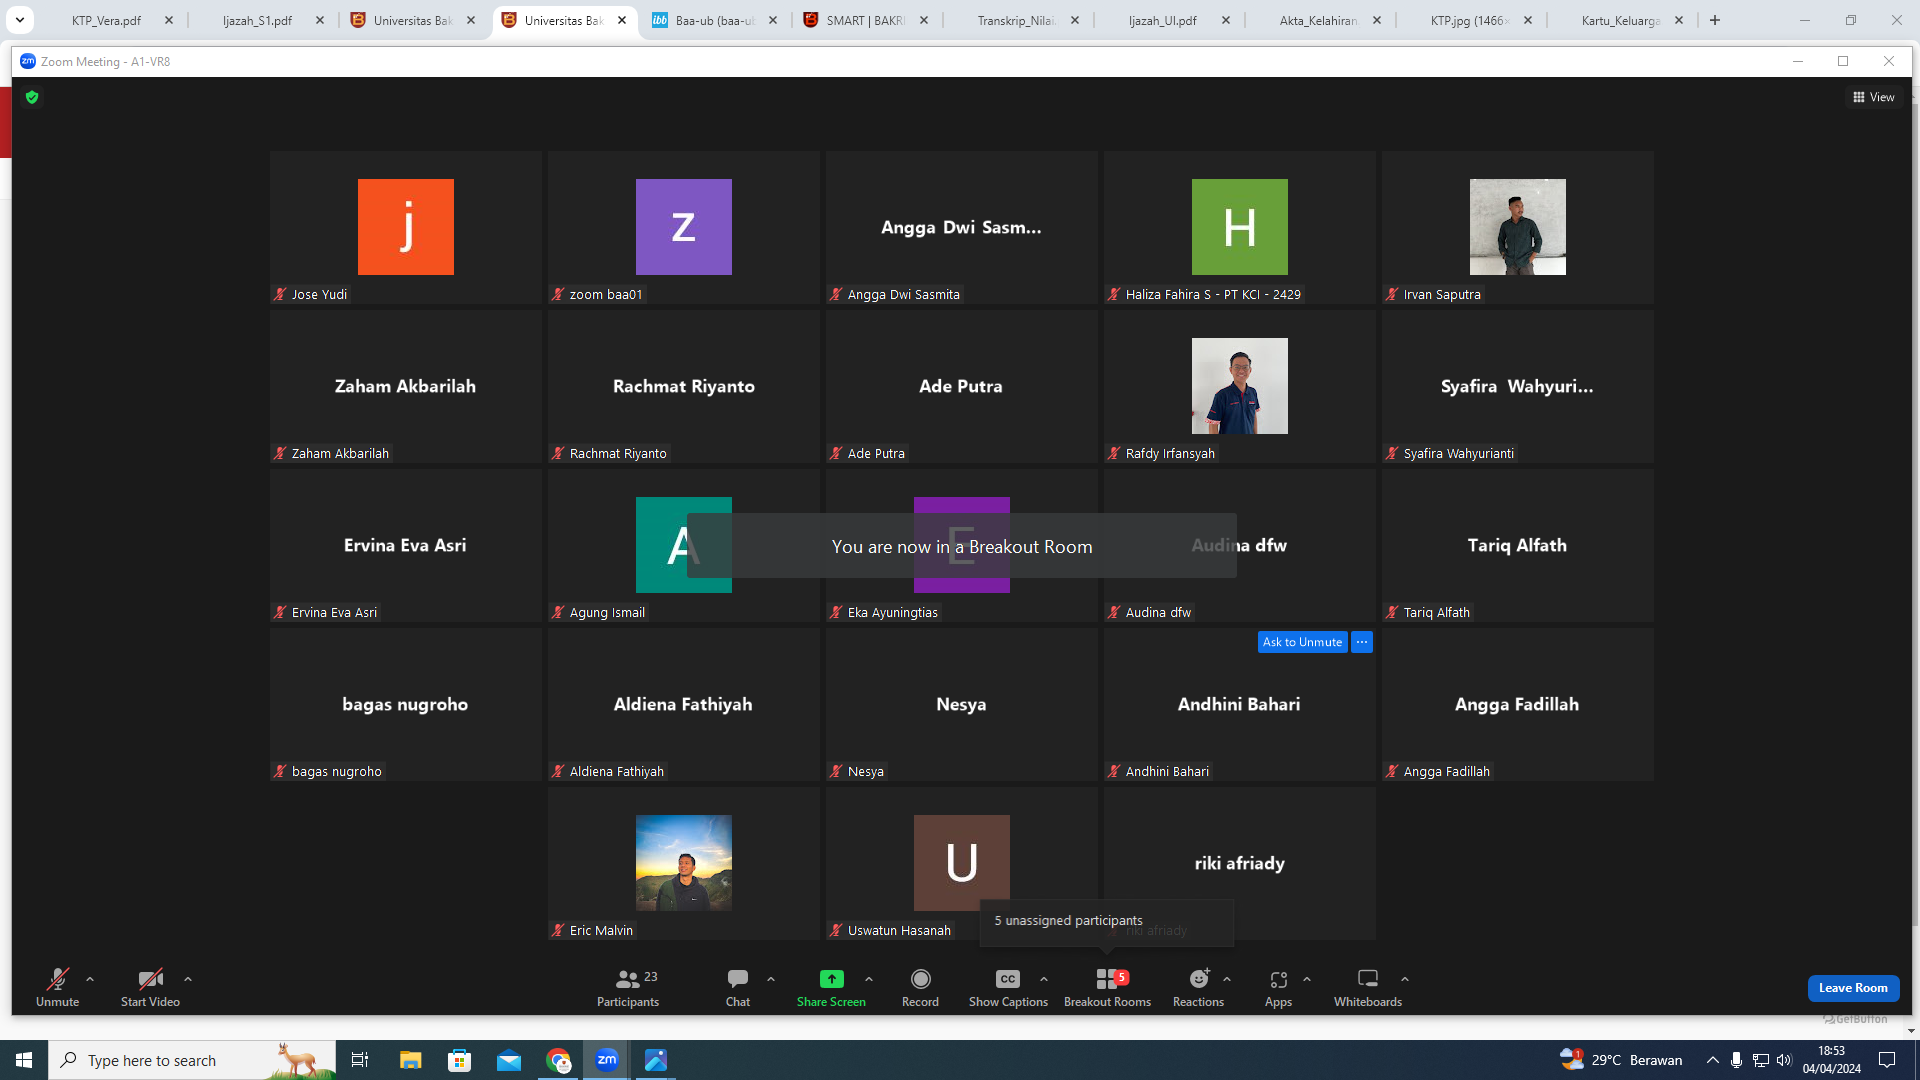Expand caption options arrow
Screen dimensions: 1920x1080
coord(1044,979)
